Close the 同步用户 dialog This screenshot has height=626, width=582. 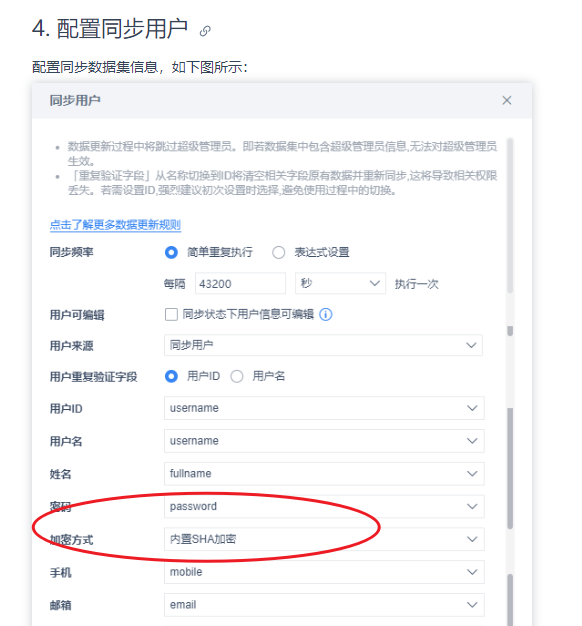(507, 100)
